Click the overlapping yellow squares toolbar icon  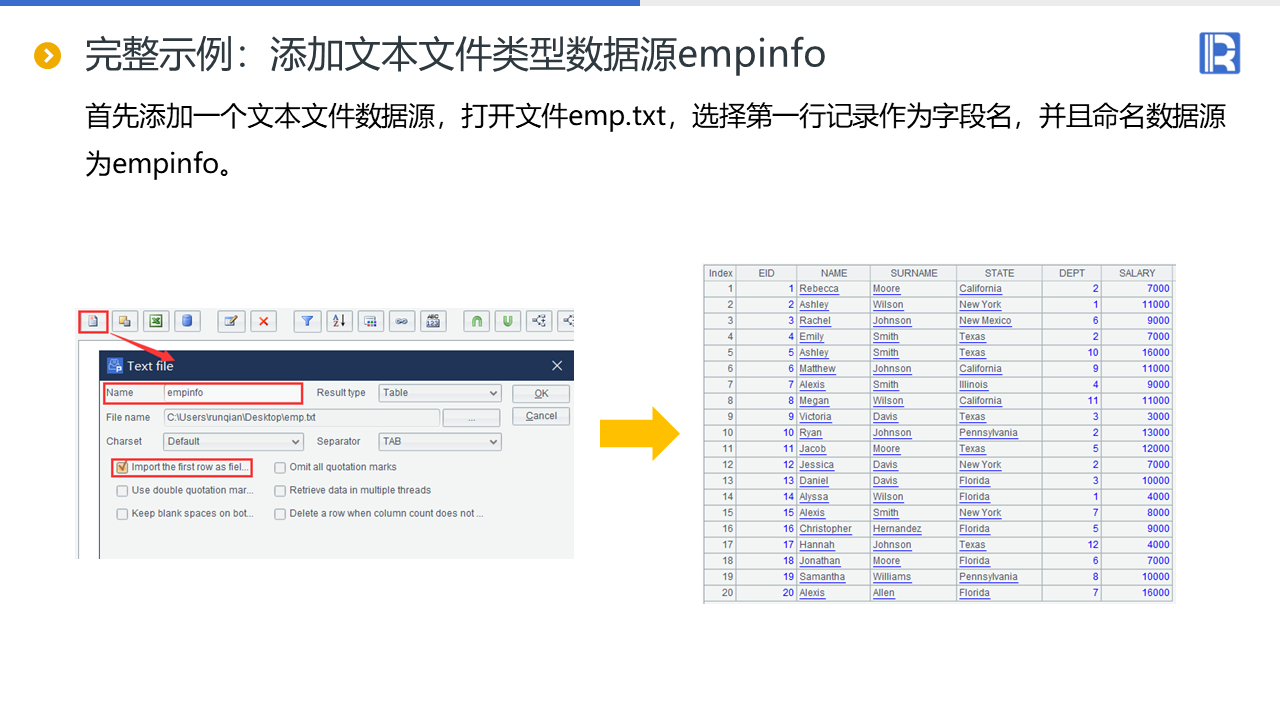(125, 321)
